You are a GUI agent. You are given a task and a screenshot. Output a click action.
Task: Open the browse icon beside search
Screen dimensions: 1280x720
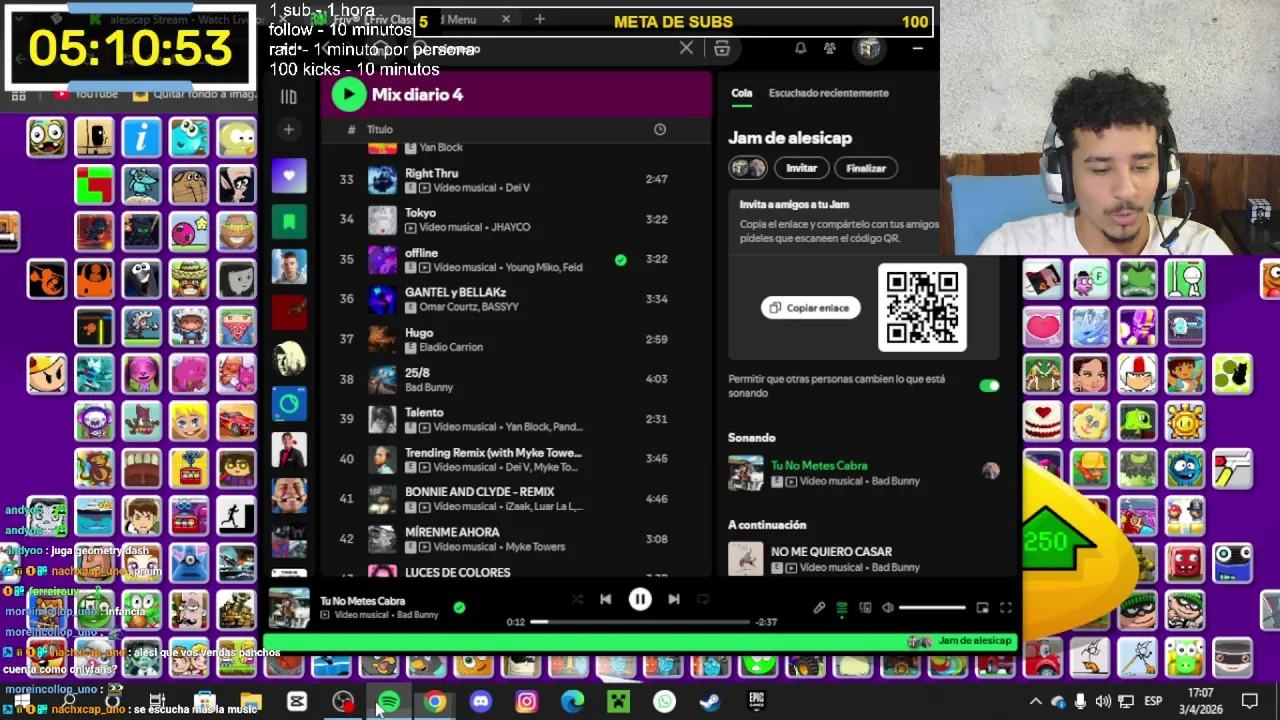[722, 48]
